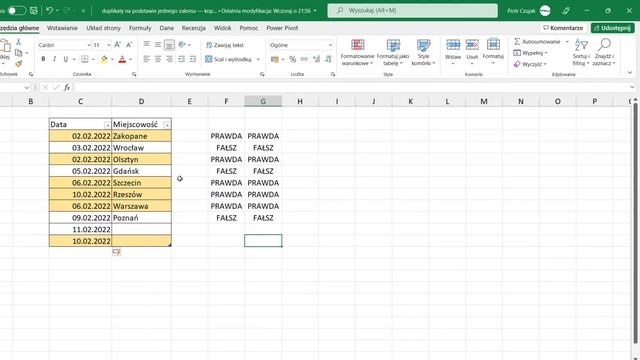Image resolution: width=640 pixels, height=360 pixels.
Task: Click the Komentarze button
Action: pos(563,28)
